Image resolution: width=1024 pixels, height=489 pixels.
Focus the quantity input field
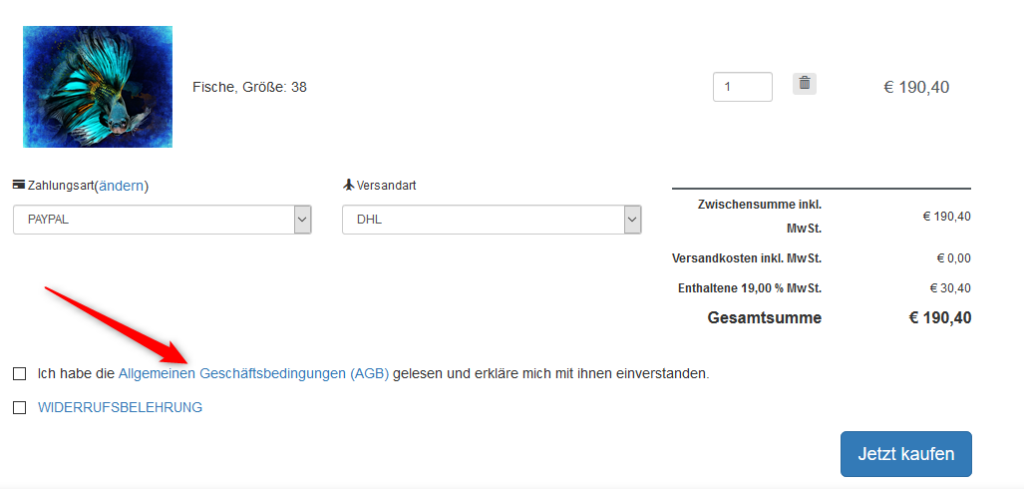click(742, 87)
